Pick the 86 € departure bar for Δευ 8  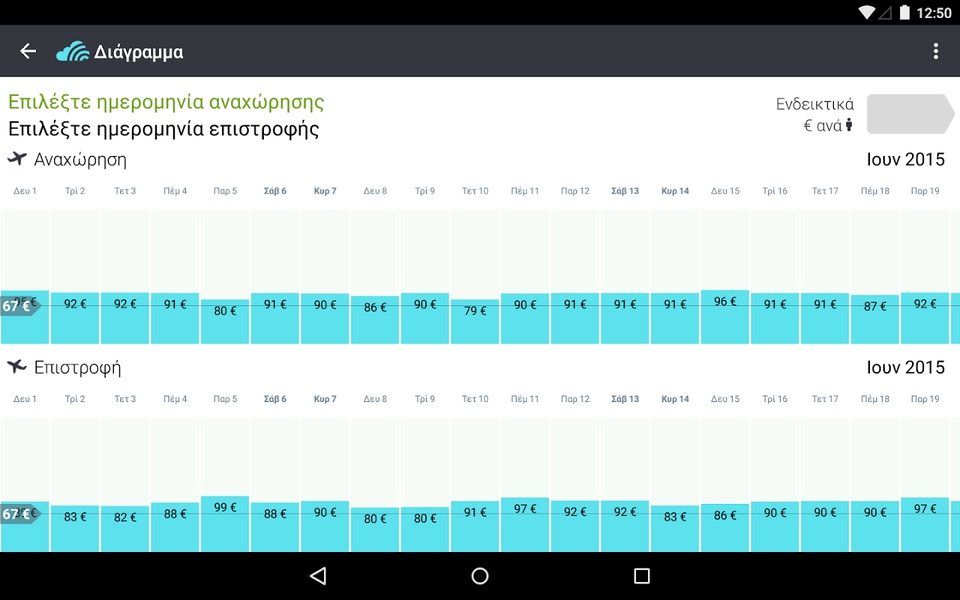(x=375, y=320)
